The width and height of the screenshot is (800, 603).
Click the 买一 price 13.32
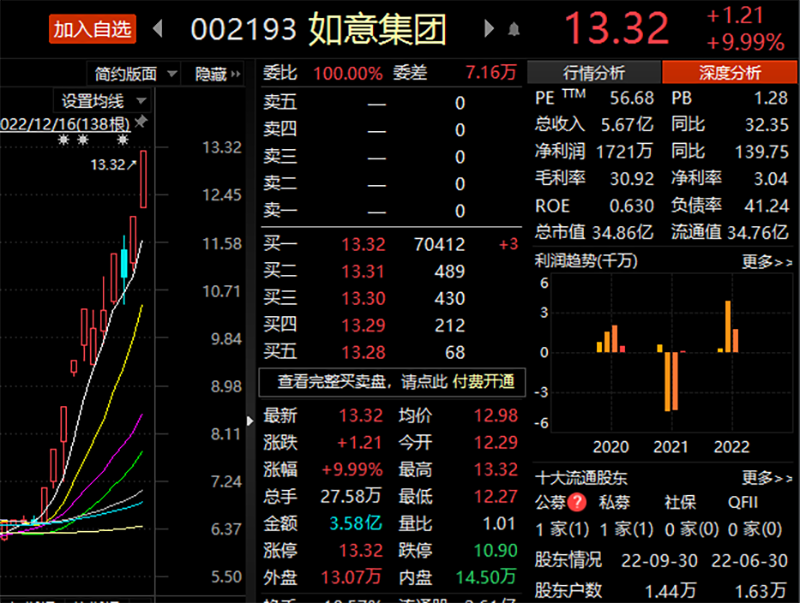pyautogui.click(x=363, y=244)
